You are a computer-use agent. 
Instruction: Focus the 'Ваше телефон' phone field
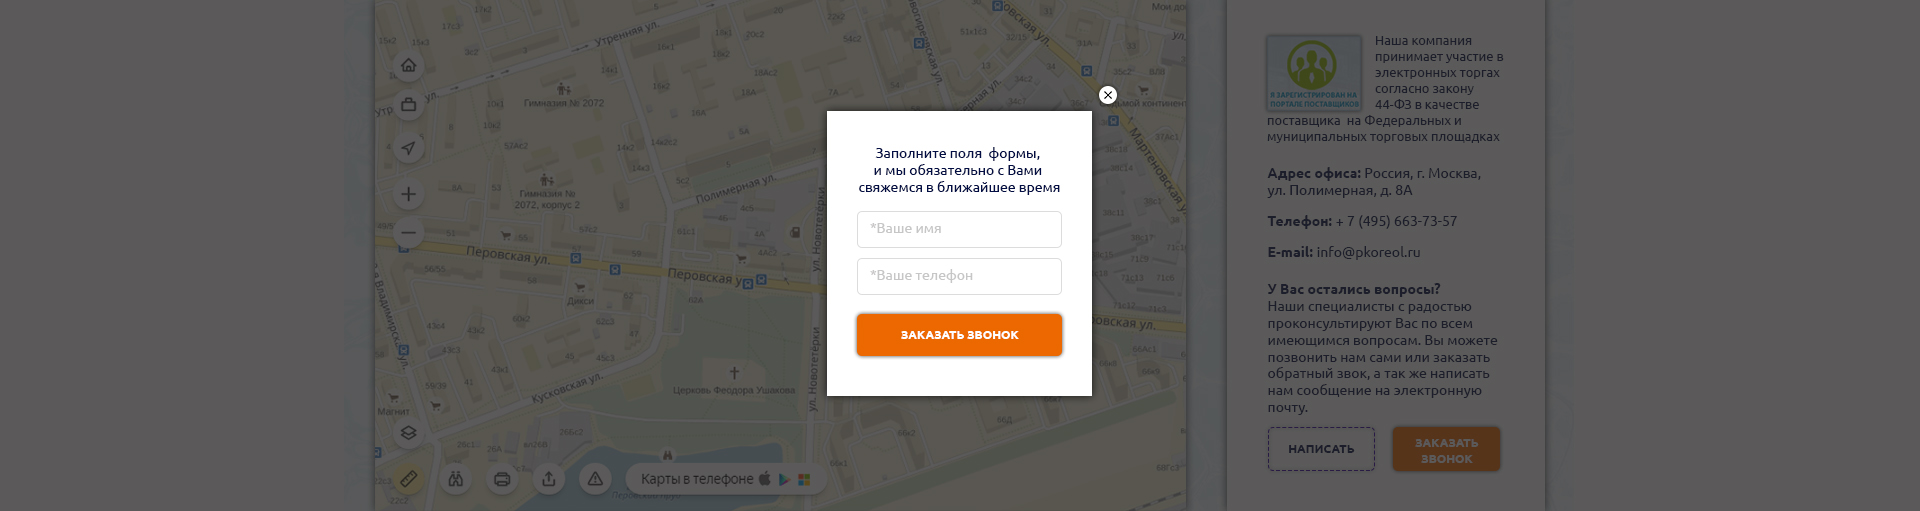[x=959, y=276]
